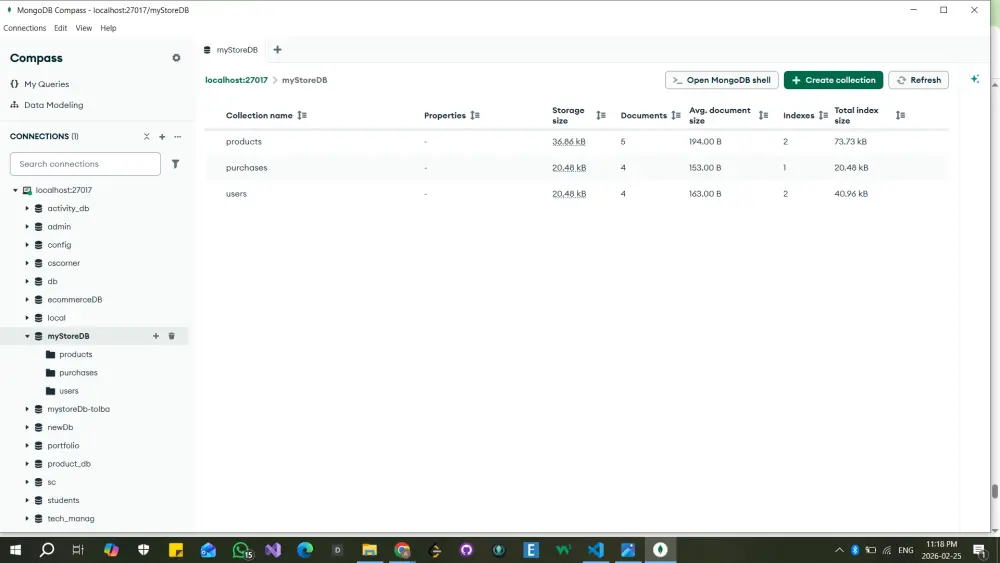Collapse localhost:27017 connection tree
Image resolution: width=1000 pixels, height=563 pixels.
(15, 190)
